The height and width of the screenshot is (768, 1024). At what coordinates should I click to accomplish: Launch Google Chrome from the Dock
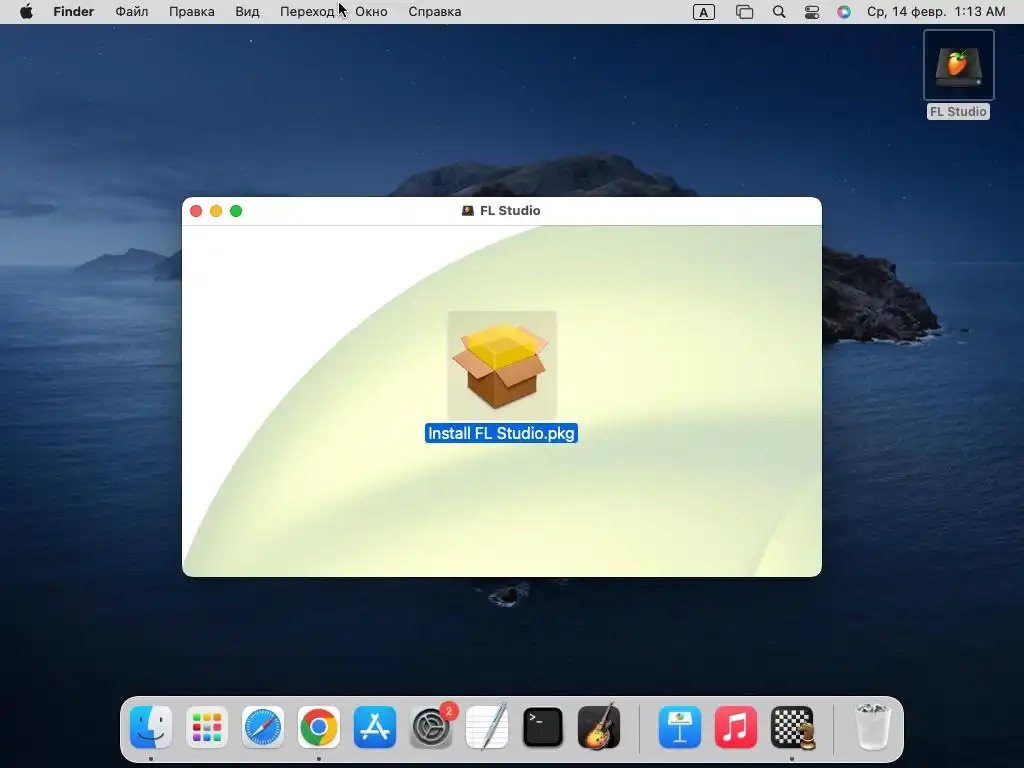click(319, 727)
